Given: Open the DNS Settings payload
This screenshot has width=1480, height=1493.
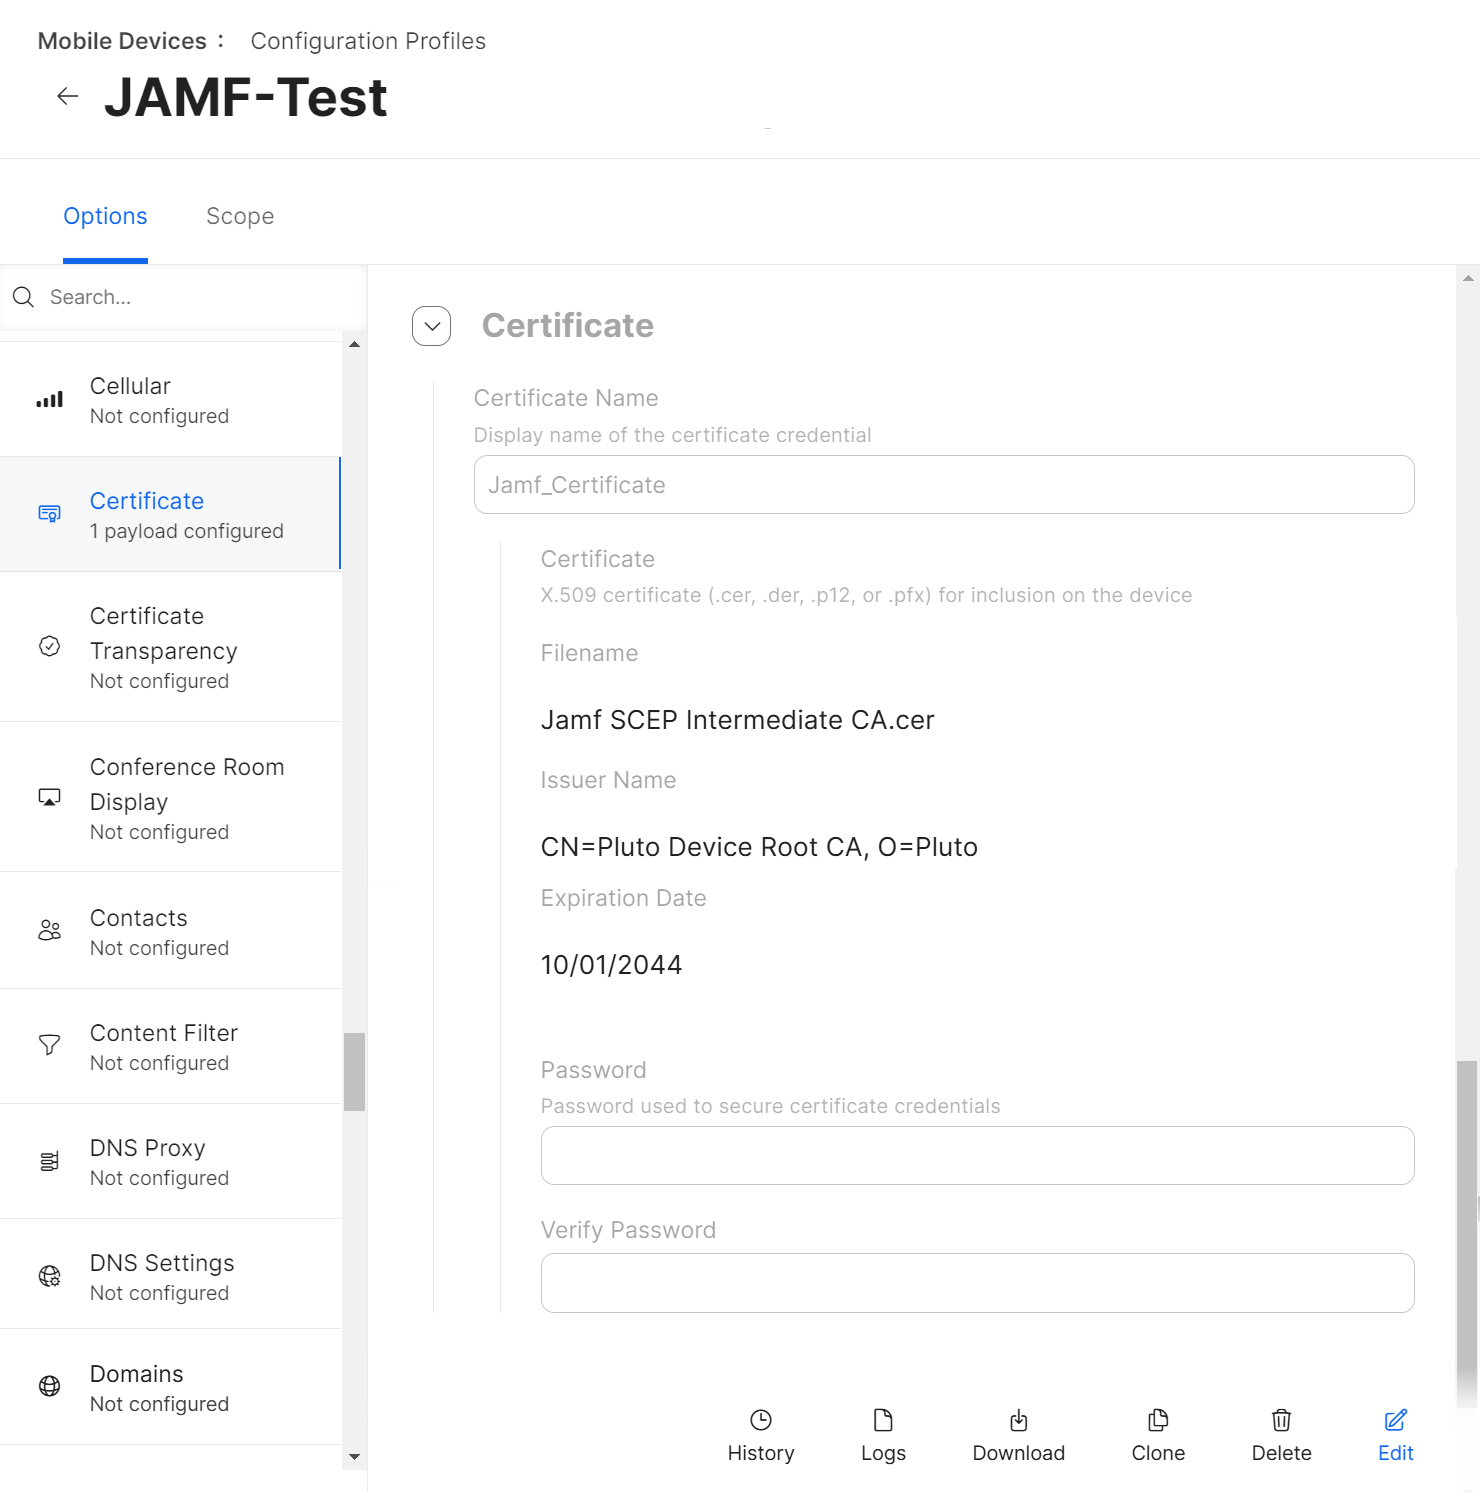Looking at the screenshot, I should coord(170,1276).
